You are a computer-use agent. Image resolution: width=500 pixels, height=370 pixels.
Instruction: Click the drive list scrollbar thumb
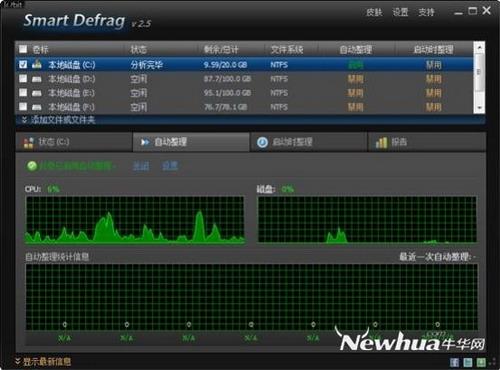tap(479, 72)
